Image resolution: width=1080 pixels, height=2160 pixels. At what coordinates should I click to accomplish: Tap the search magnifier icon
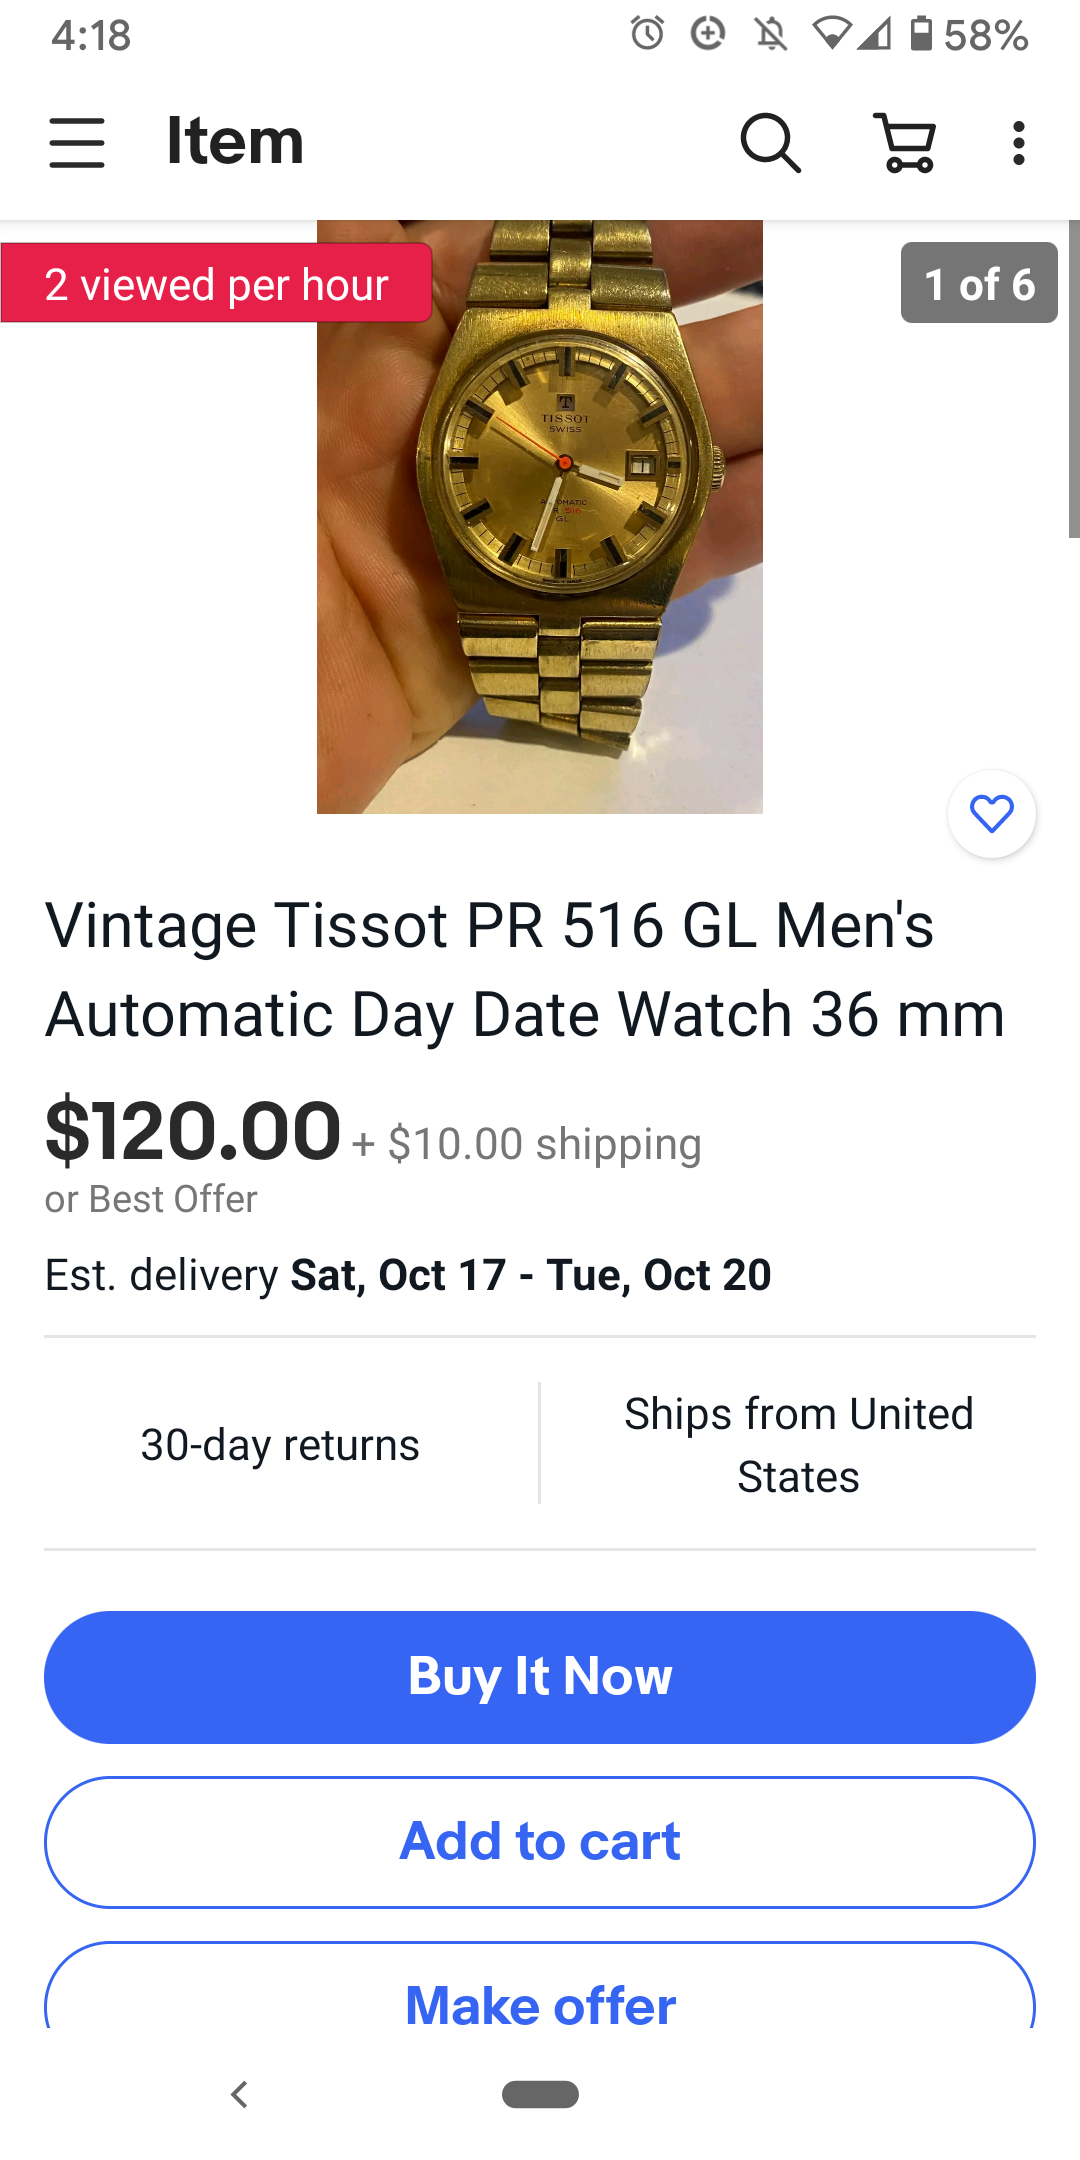tap(770, 142)
